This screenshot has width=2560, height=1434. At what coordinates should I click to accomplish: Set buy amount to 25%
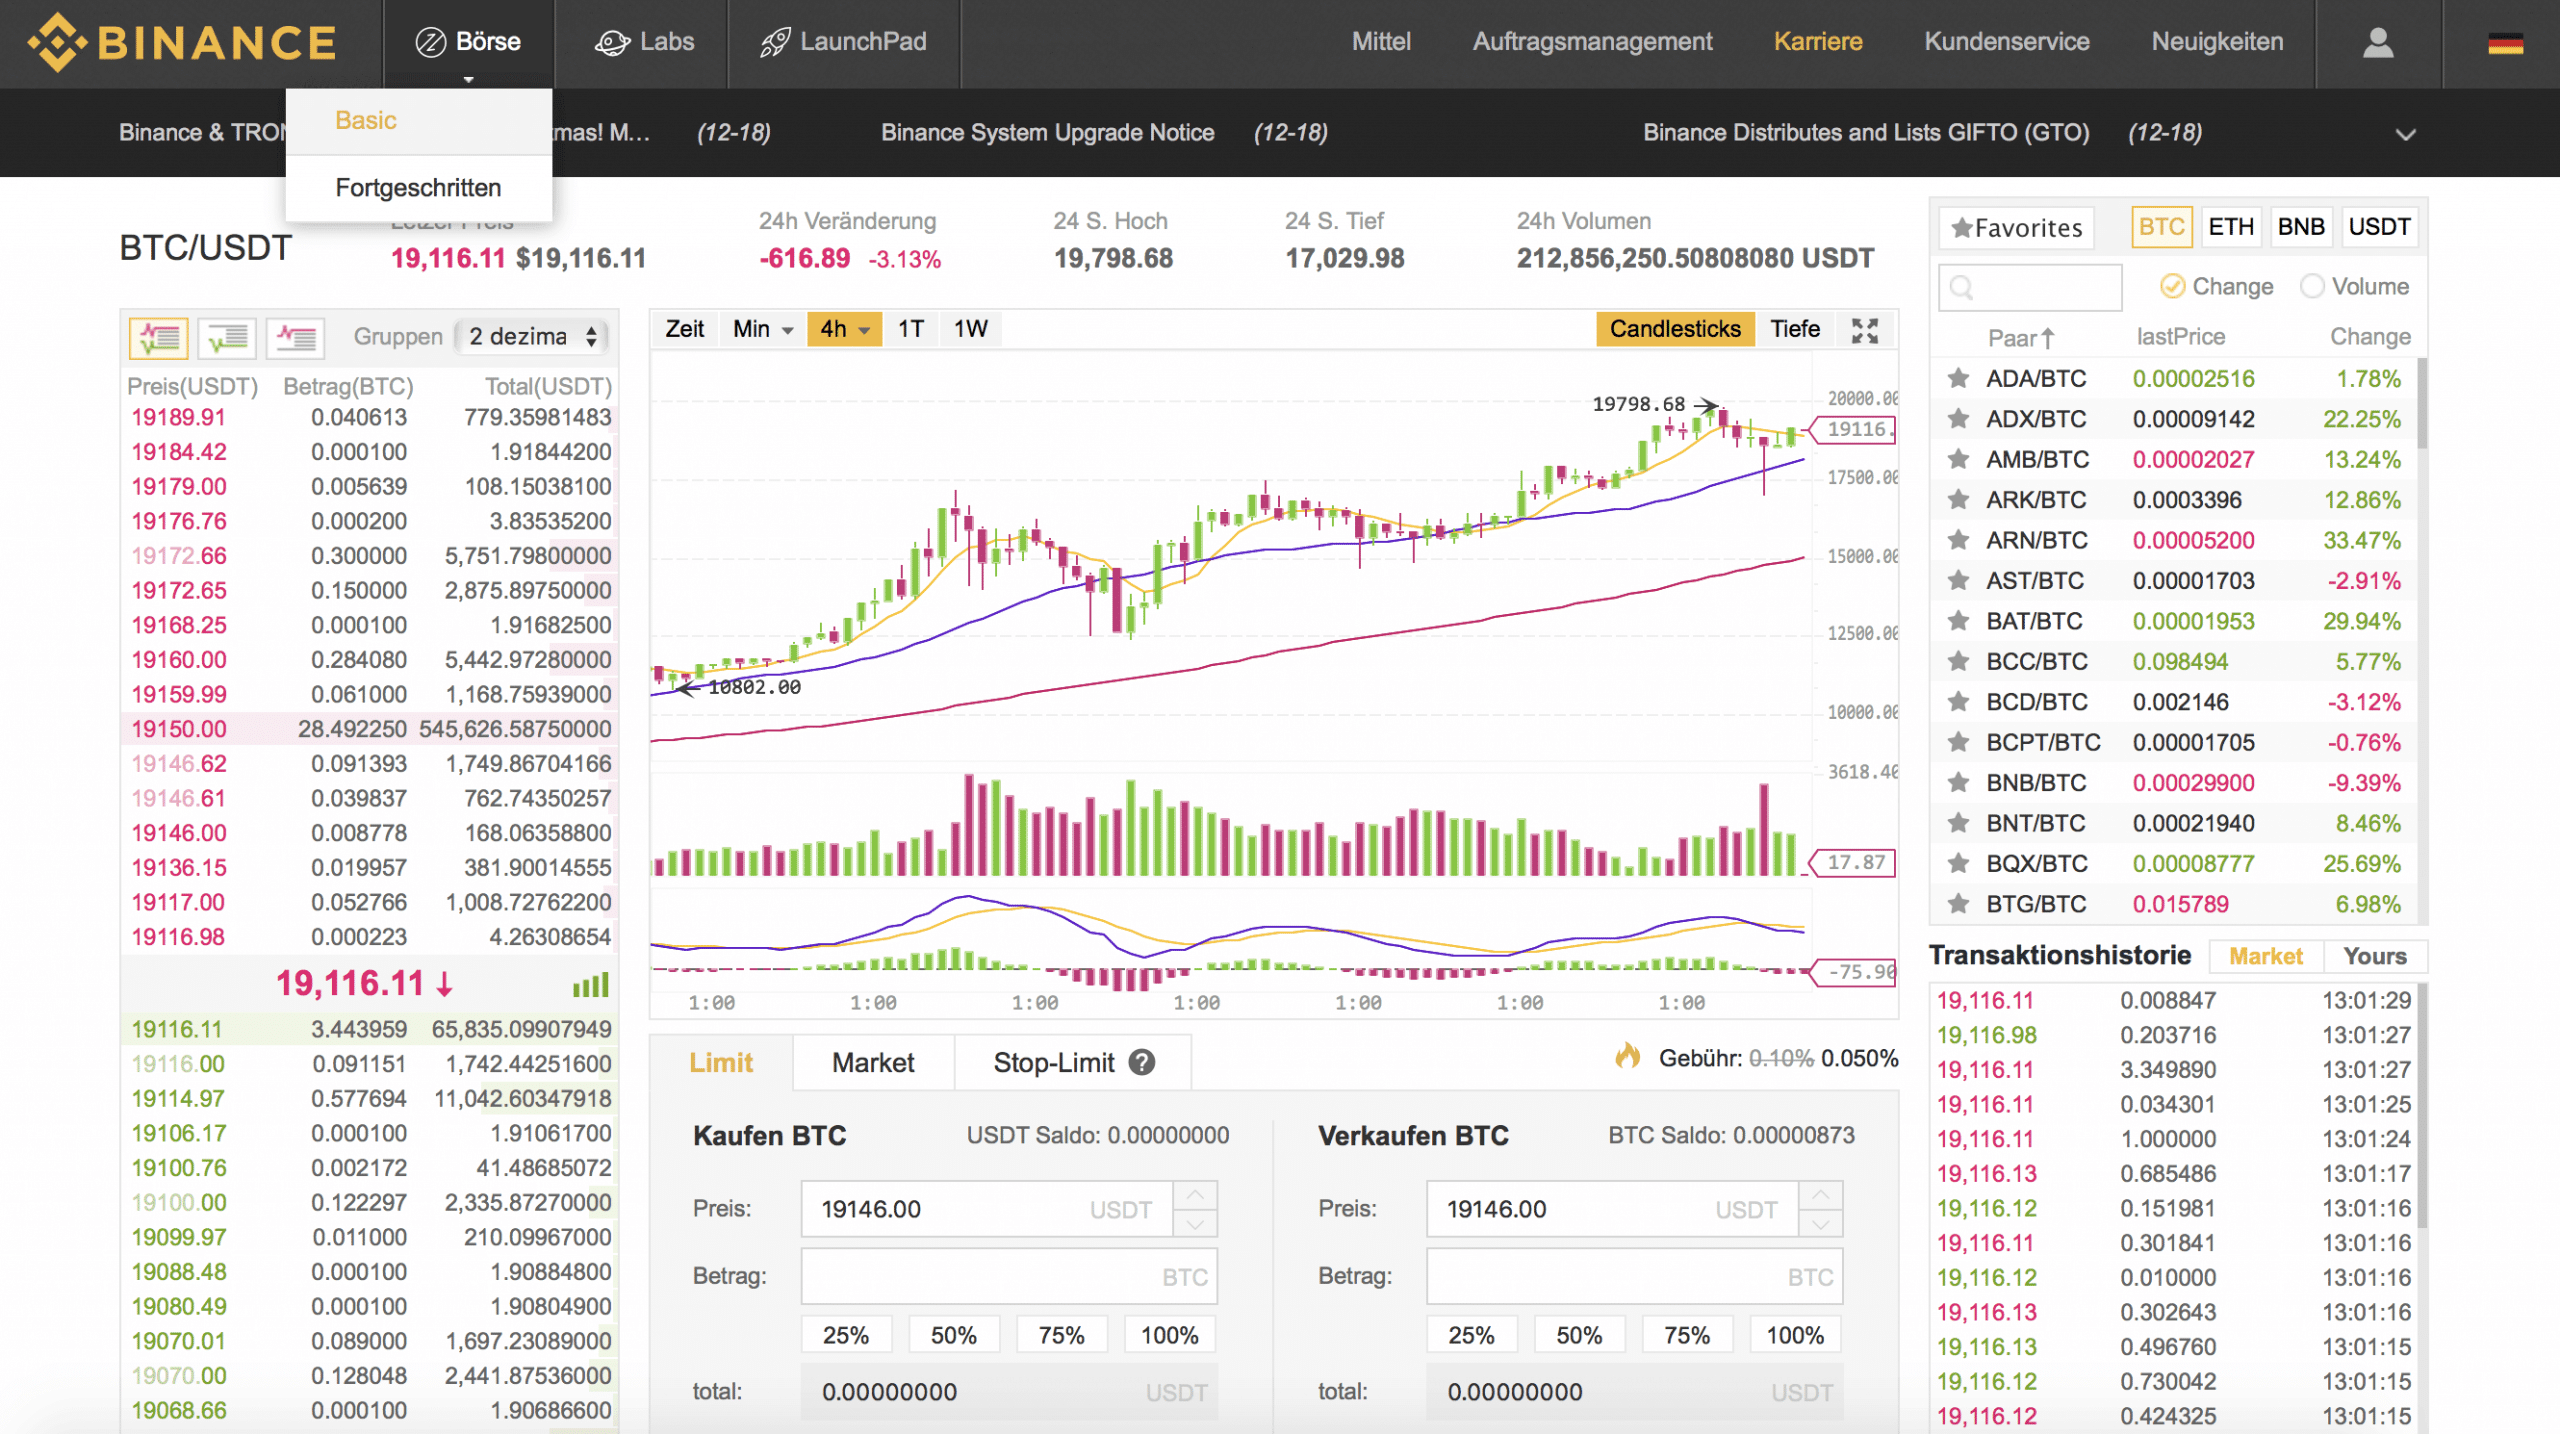[x=845, y=1335]
